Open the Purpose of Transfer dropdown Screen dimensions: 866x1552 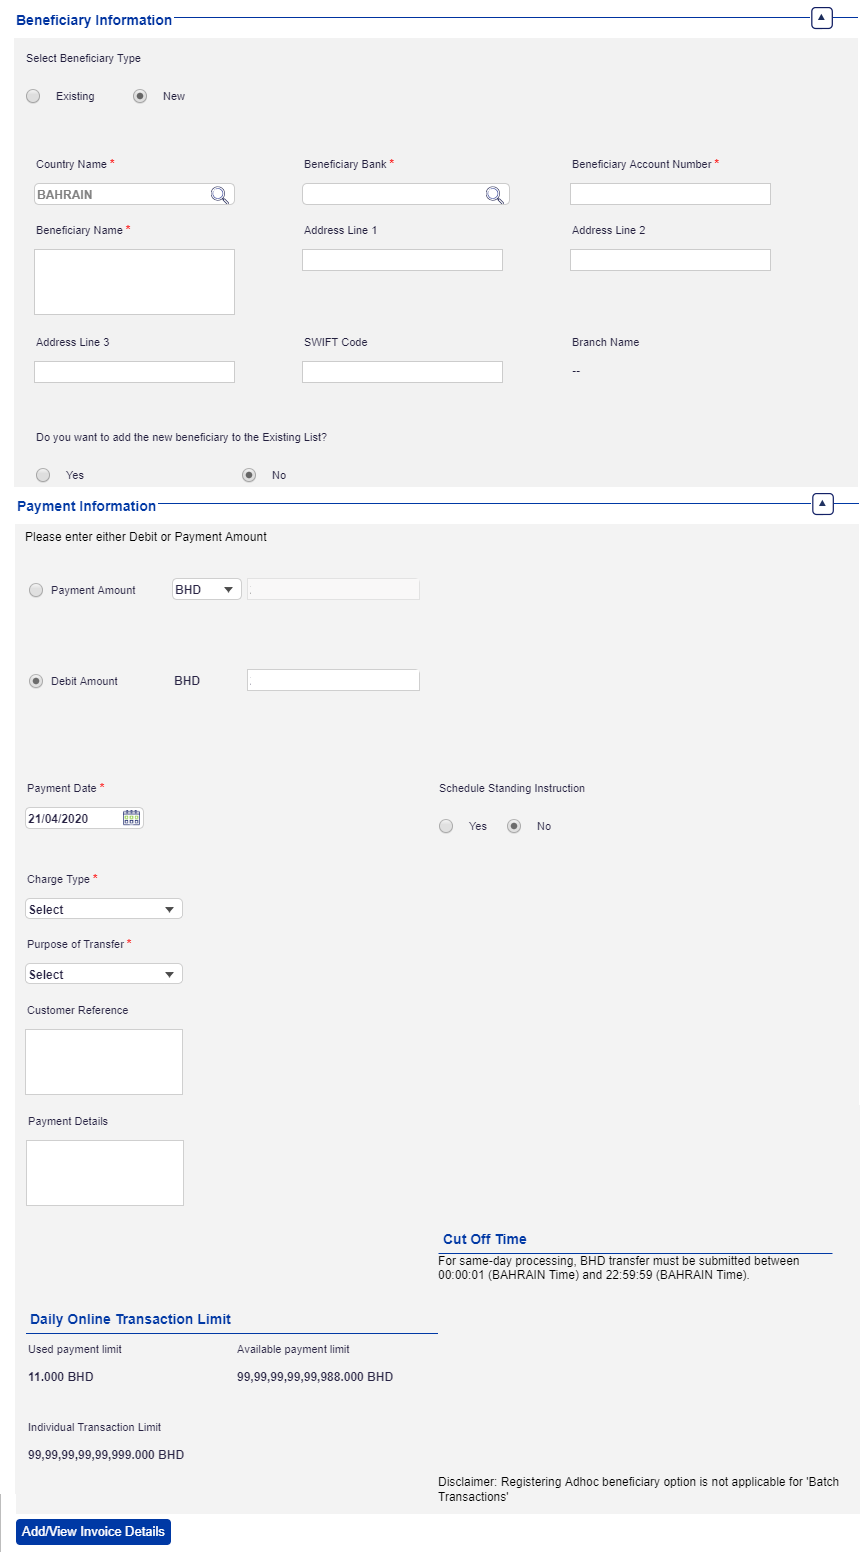pyautogui.click(x=104, y=974)
